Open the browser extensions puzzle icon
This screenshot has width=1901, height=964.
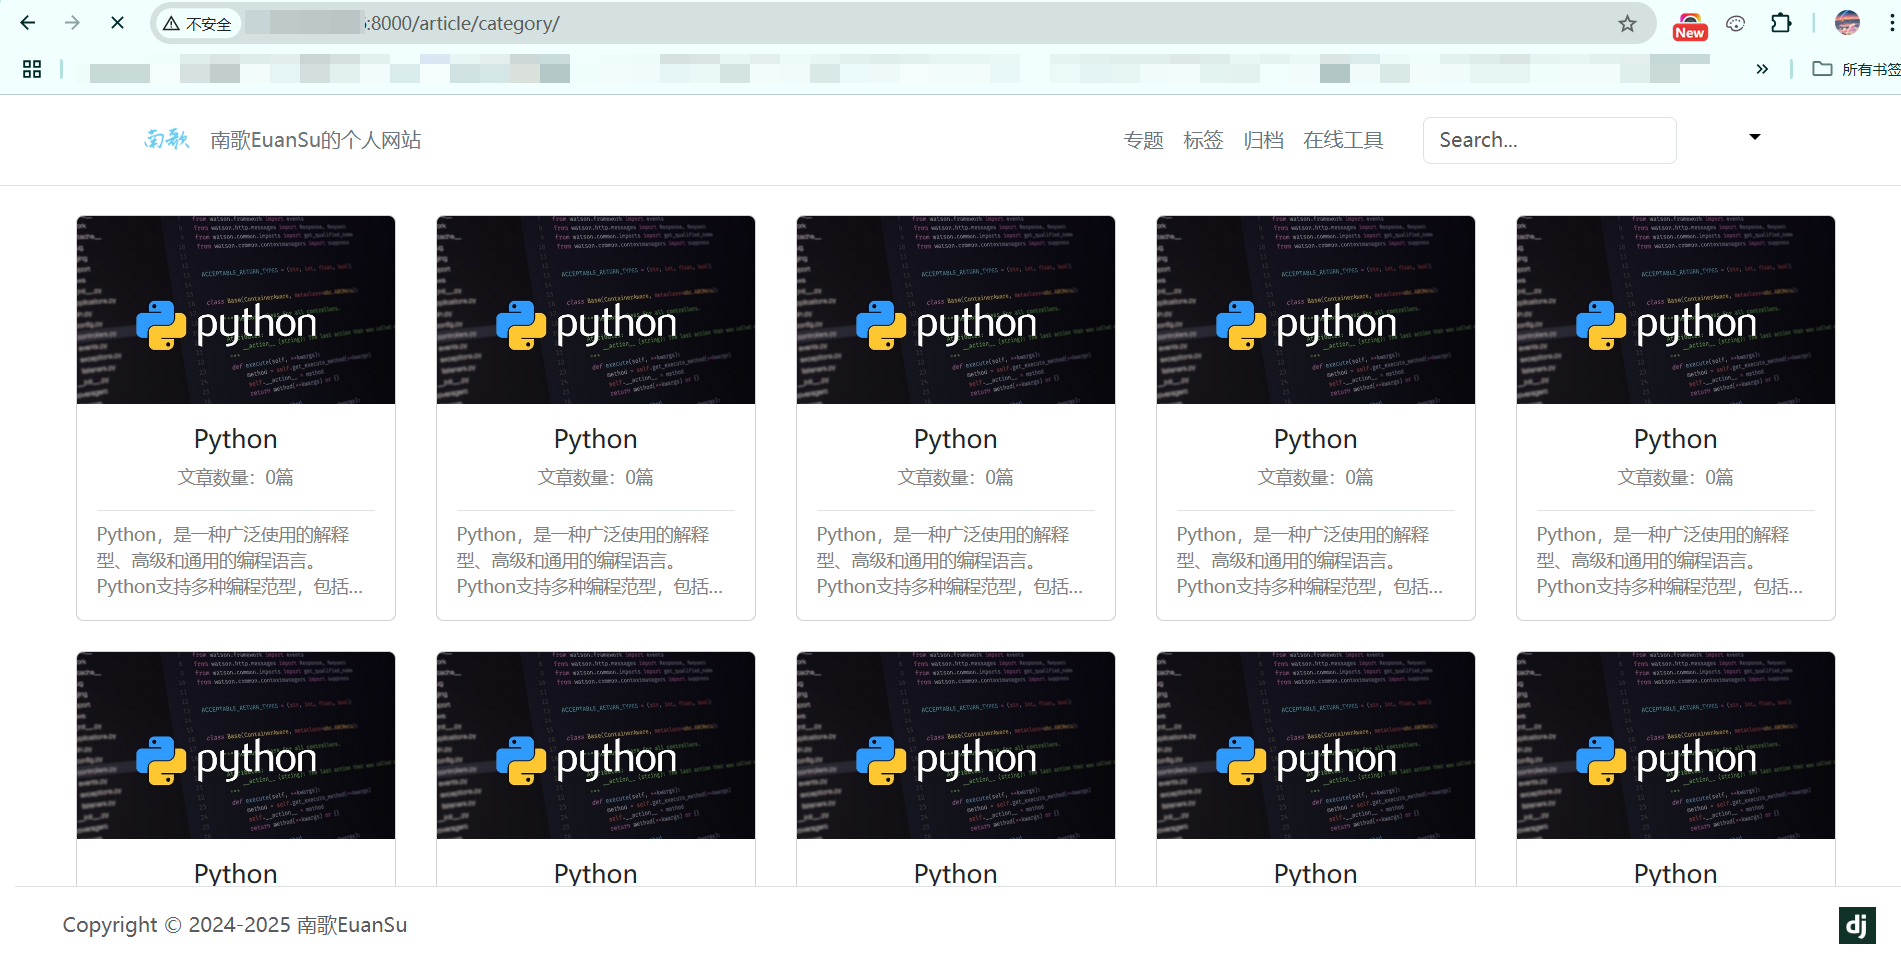[x=1781, y=23]
